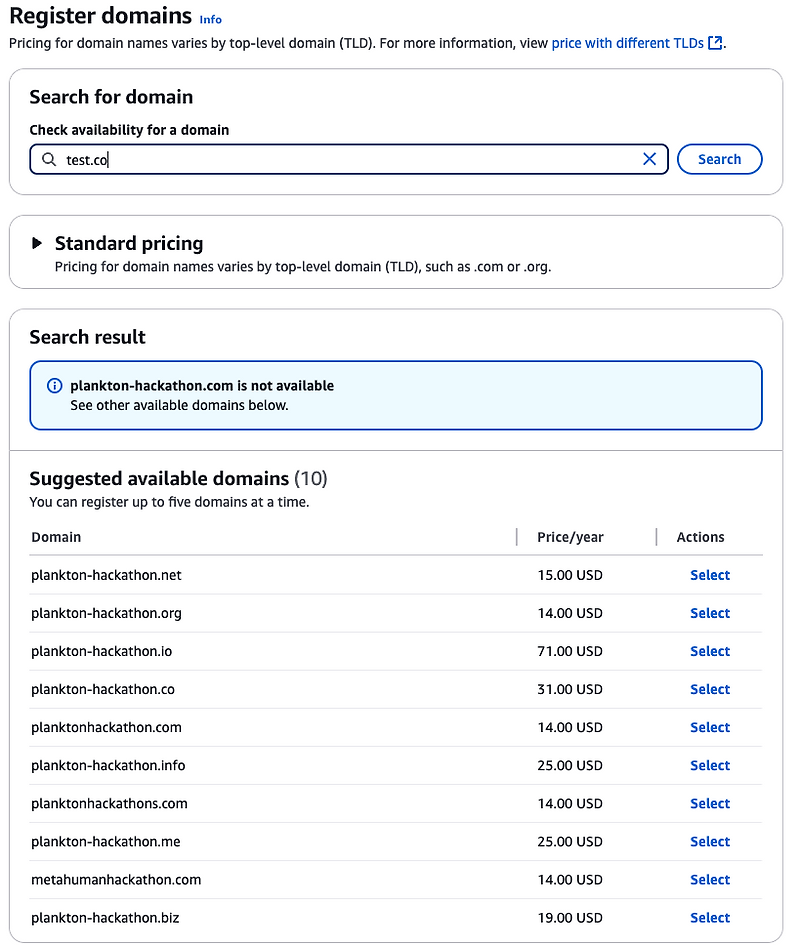
Task: Select the metahumanhackathon.com domain
Action: [710, 879]
